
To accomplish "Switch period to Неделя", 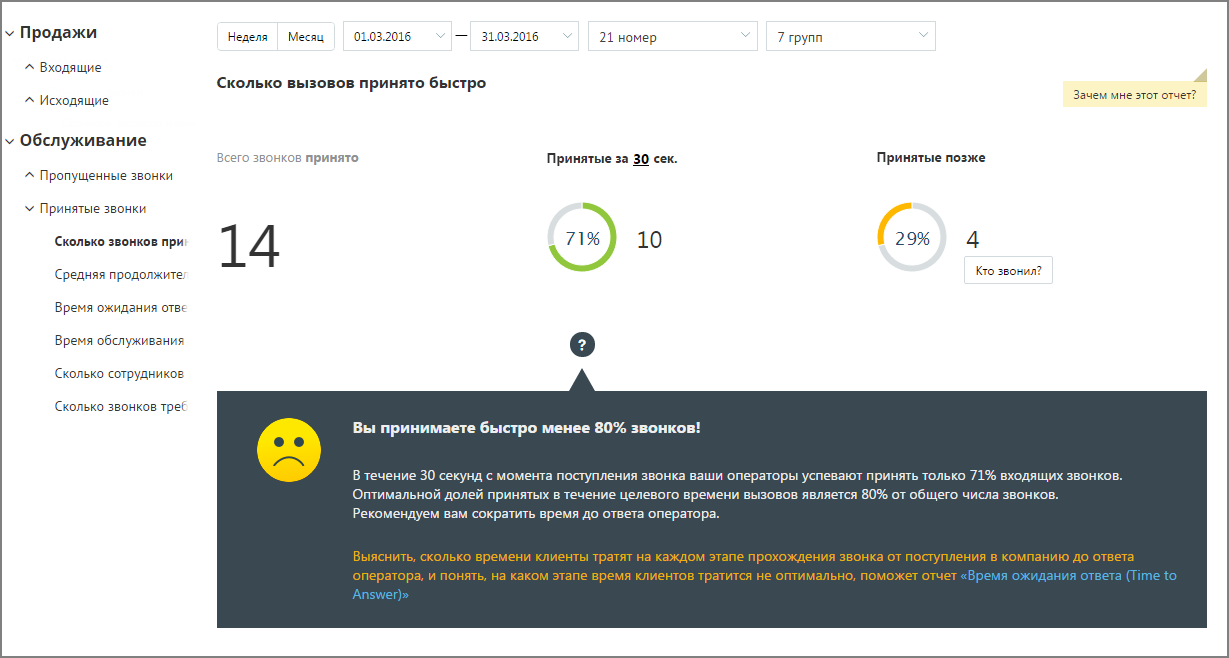I will click(247, 37).
